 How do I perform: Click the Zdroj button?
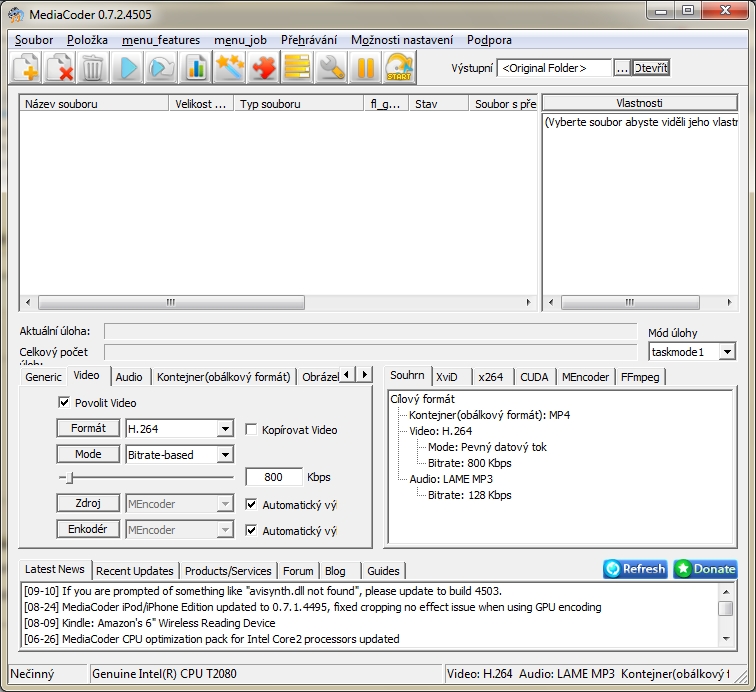[88, 503]
